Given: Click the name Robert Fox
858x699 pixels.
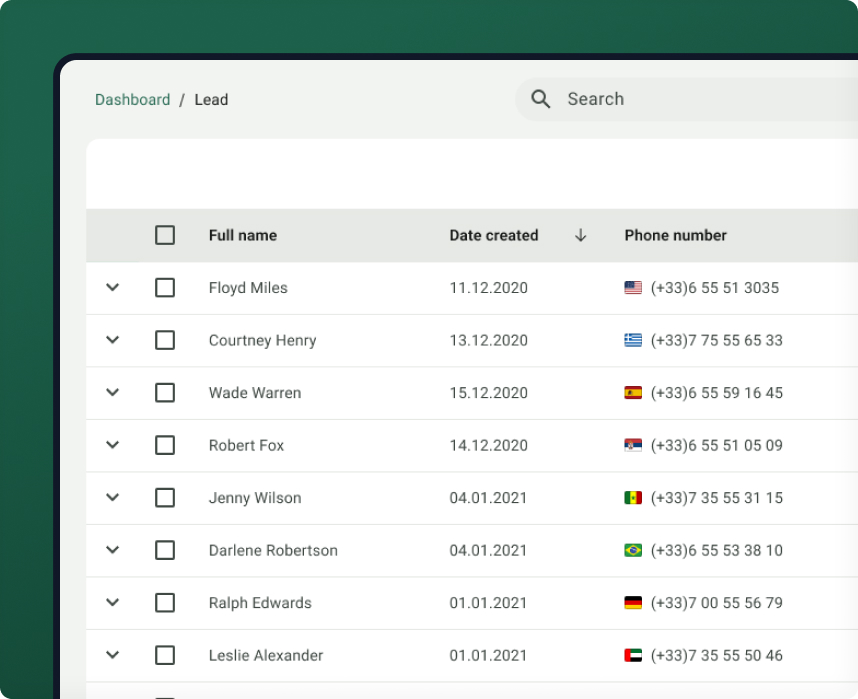Looking at the screenshot, I should point(246,446).
